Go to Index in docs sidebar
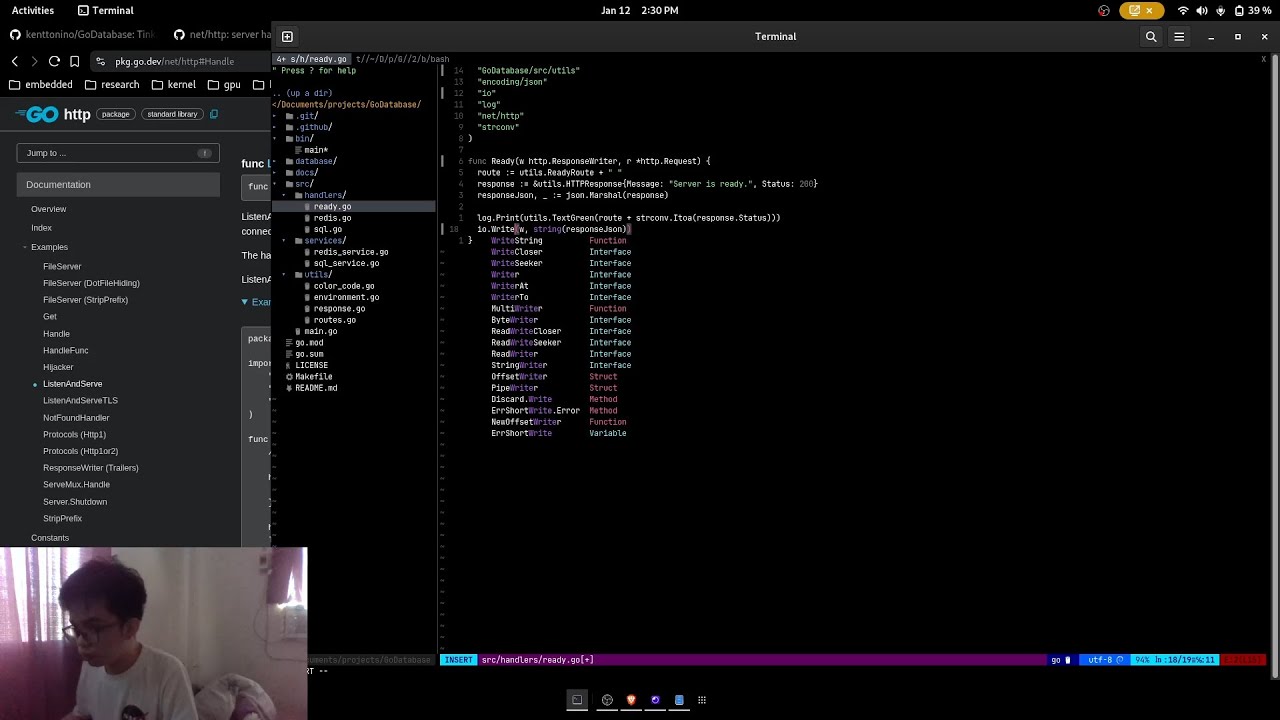Viewport: 1280px width, 720px height. point(41,228)
